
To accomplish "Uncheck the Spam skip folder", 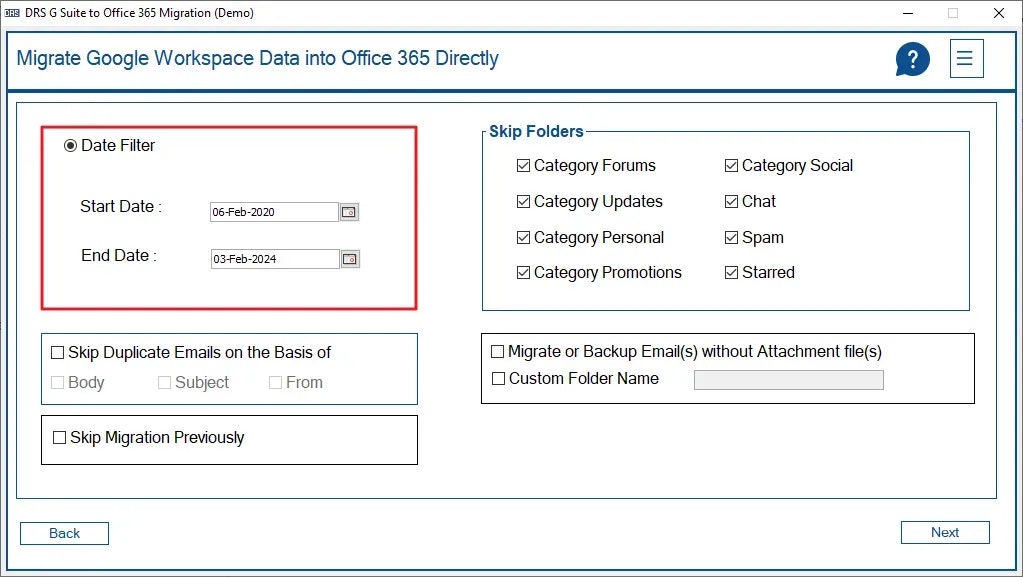I will click(x=731, y=238).
